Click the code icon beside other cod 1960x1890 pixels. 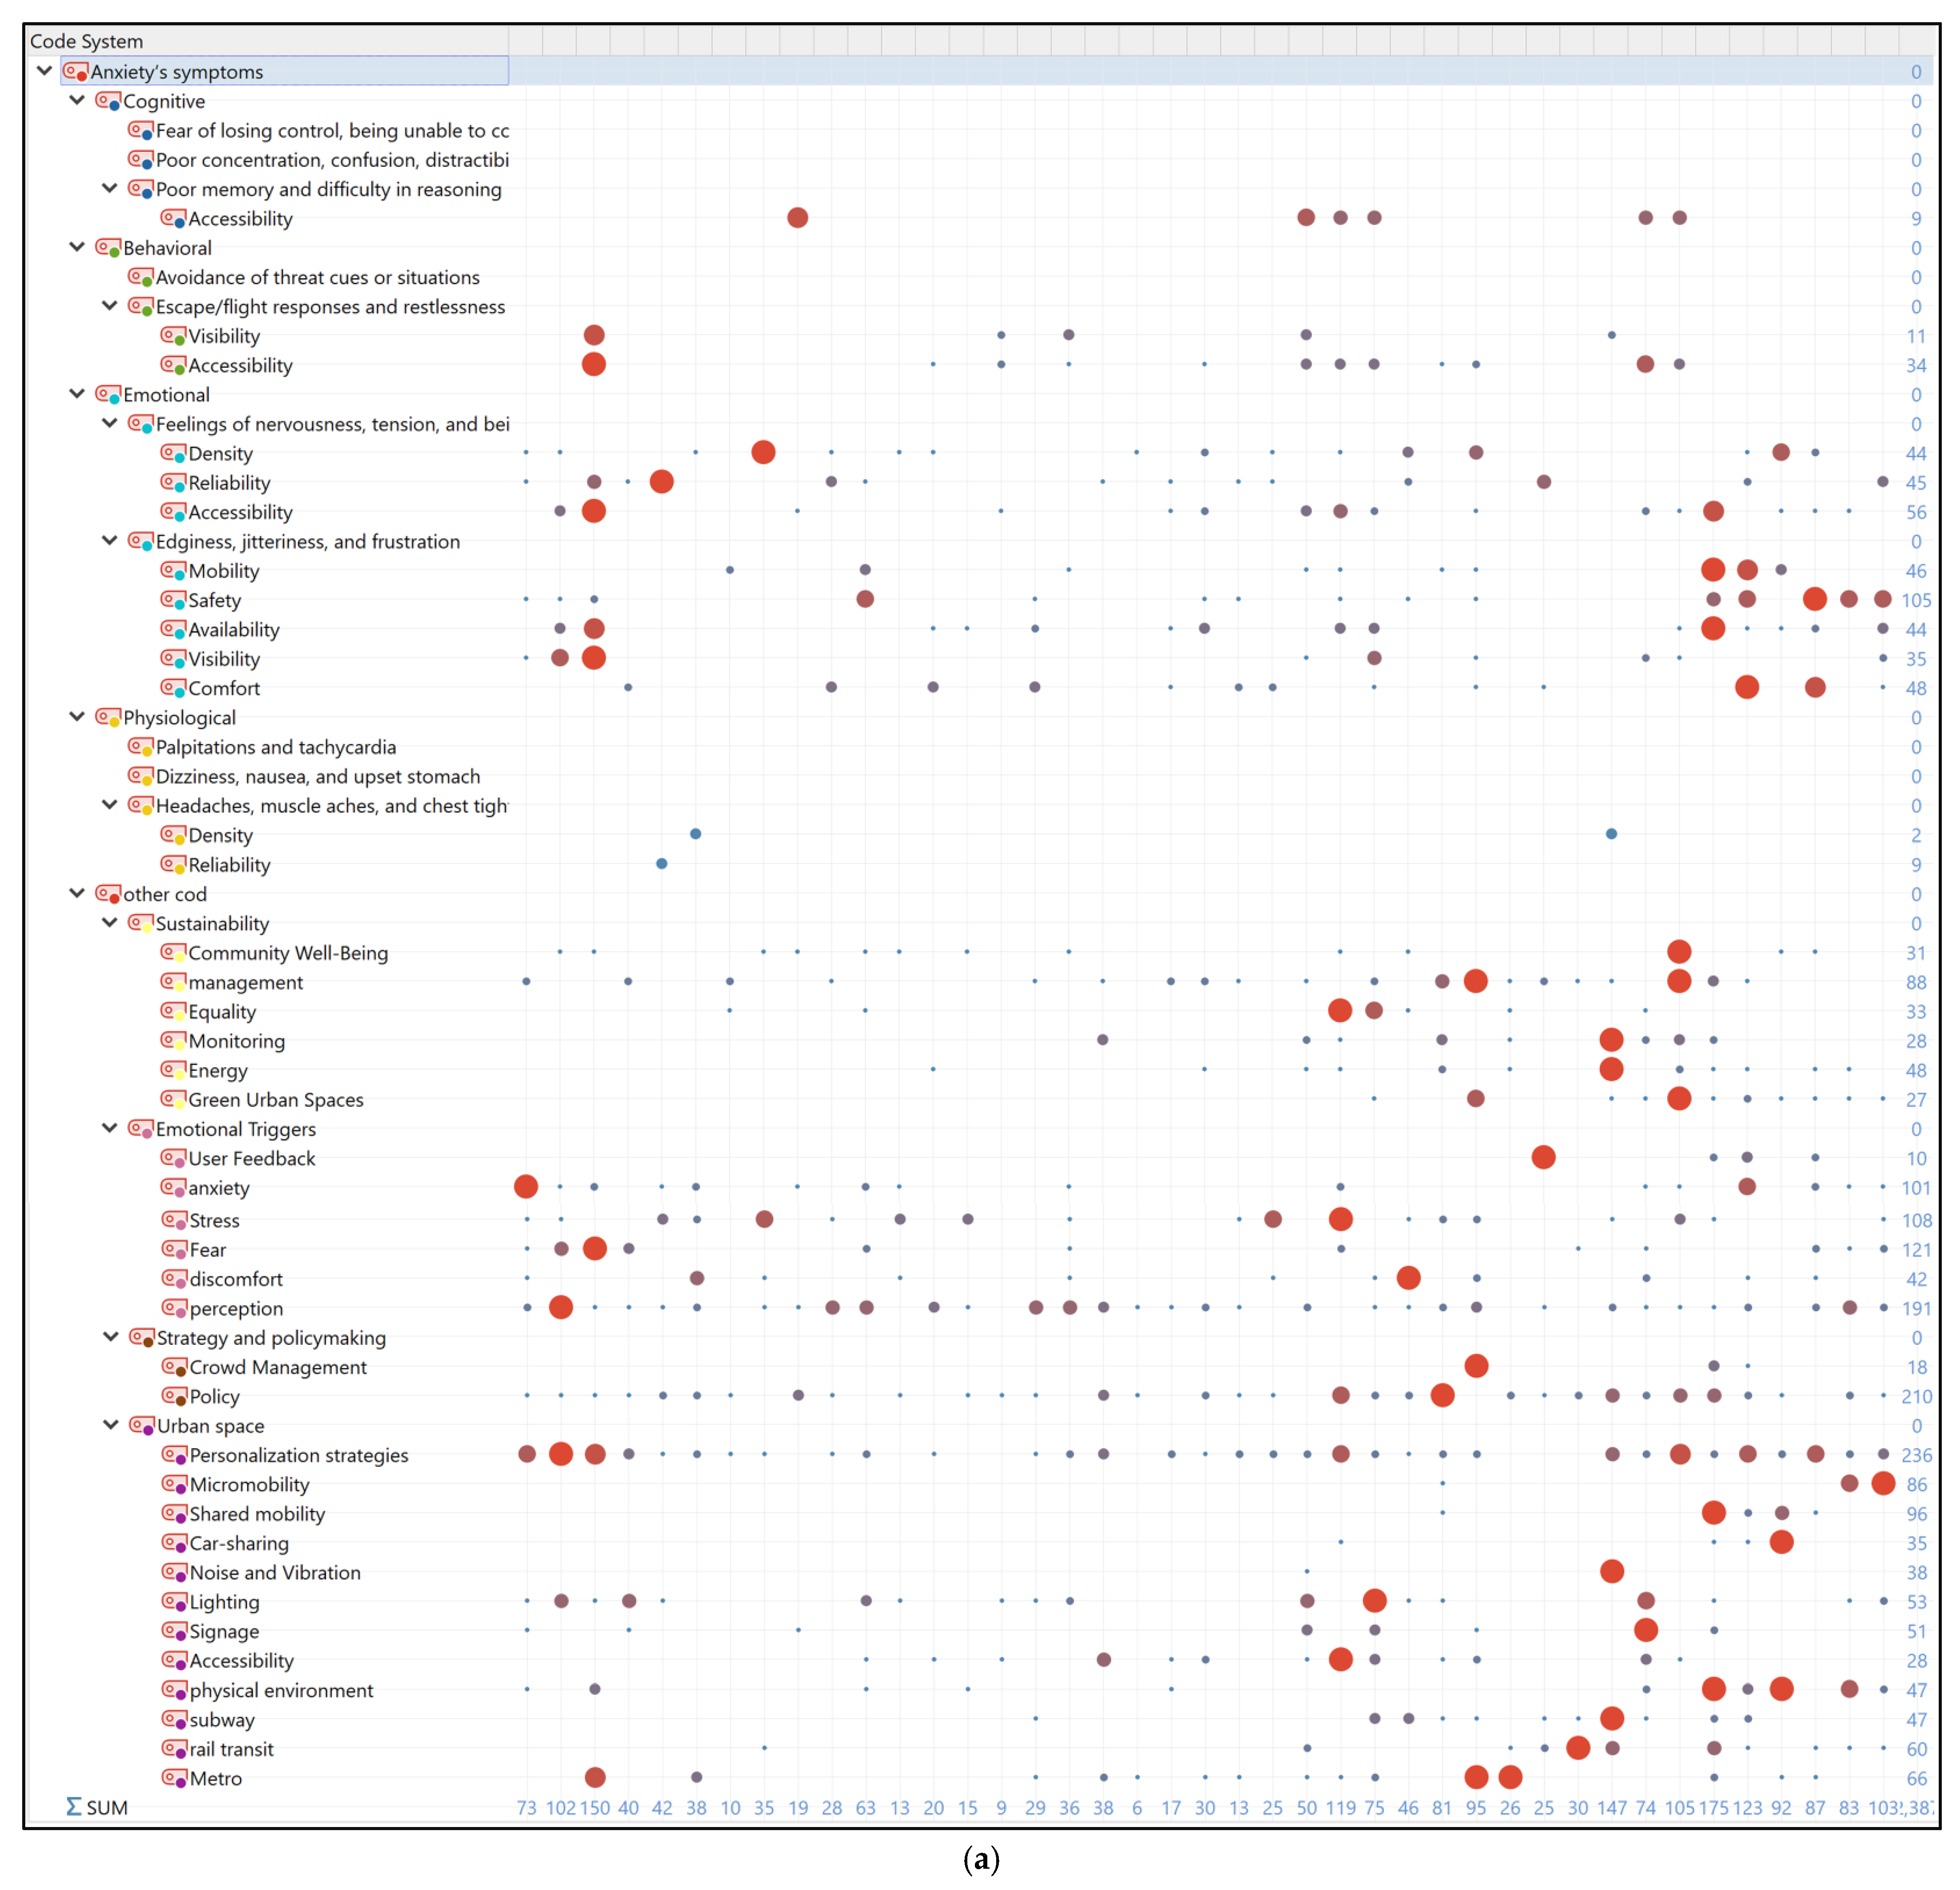[x=108, y=894]
